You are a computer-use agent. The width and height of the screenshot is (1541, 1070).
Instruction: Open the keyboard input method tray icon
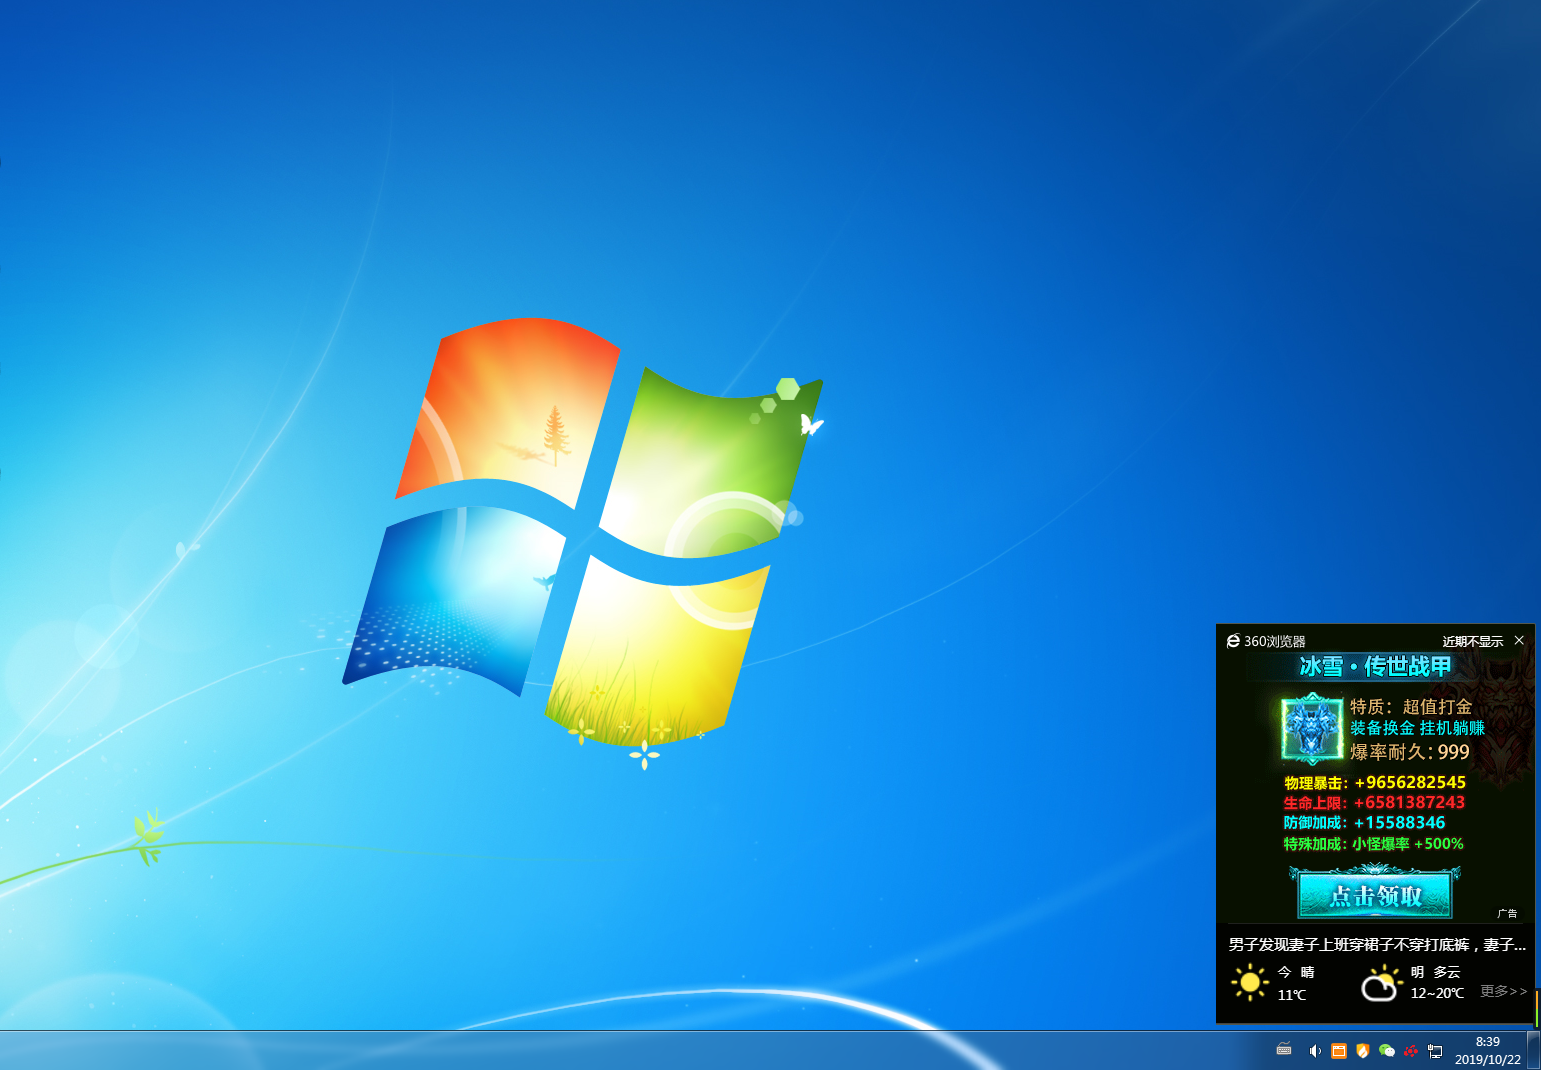(x=1284, y=1050)
